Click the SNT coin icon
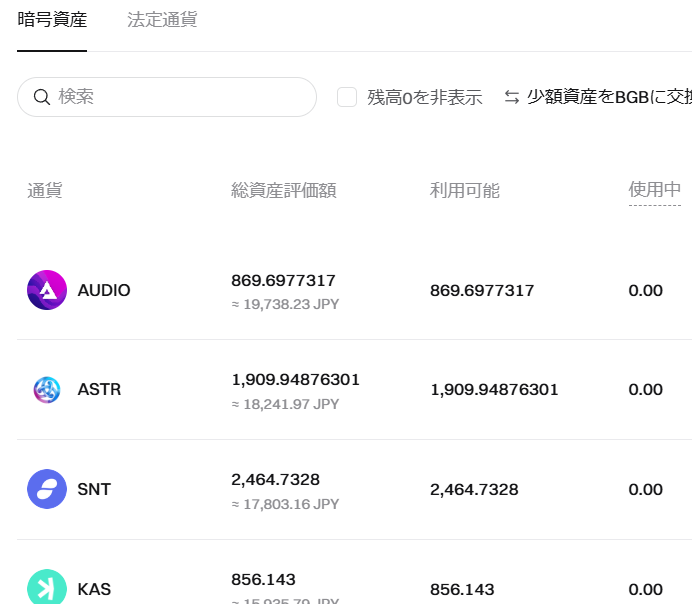692x604 pixels. [47, 489]
